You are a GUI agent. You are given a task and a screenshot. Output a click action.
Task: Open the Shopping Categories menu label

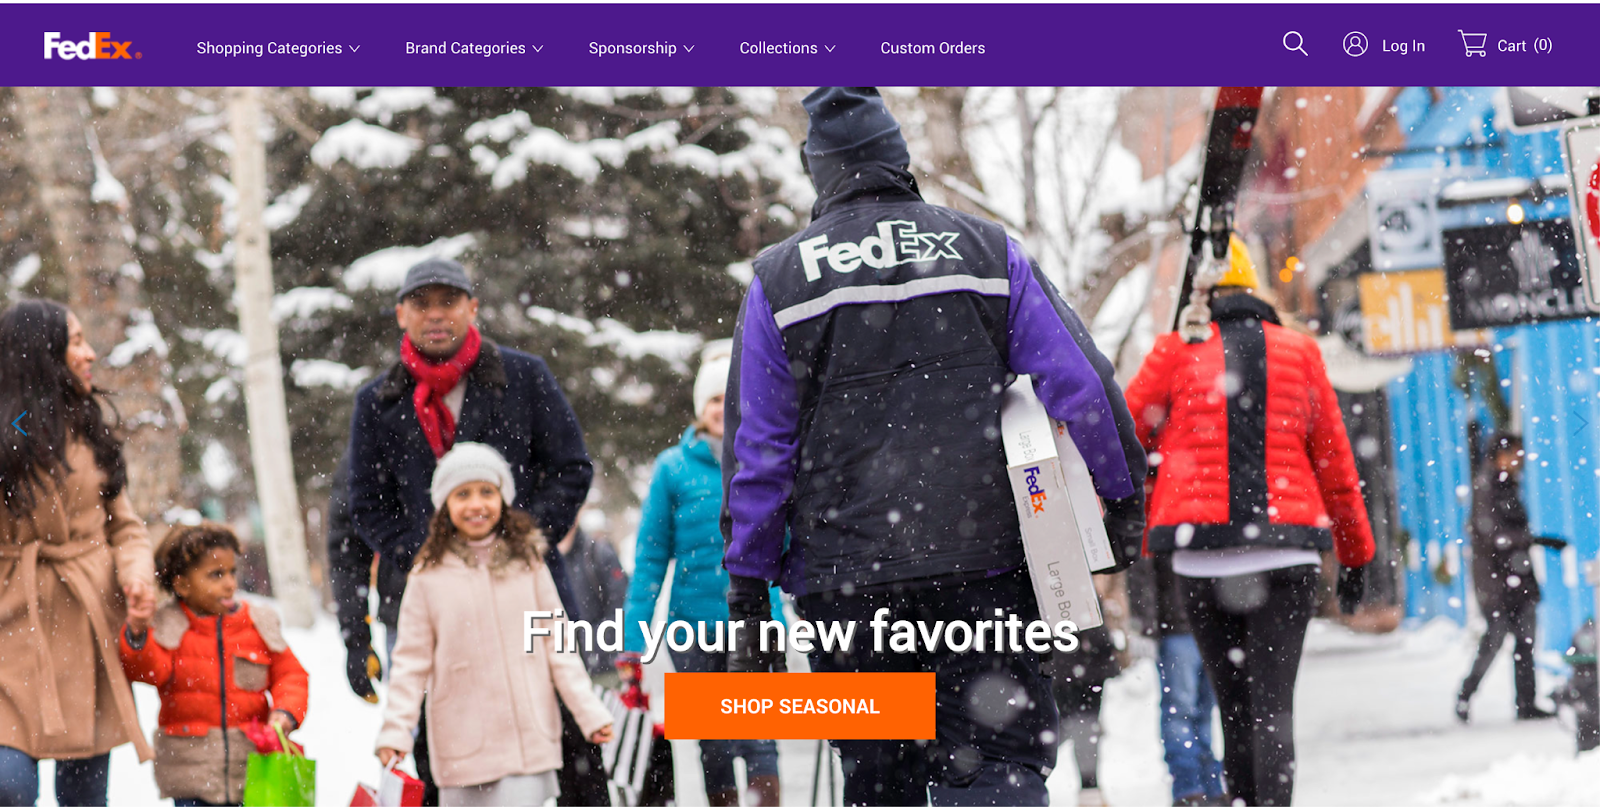[269, 48]
